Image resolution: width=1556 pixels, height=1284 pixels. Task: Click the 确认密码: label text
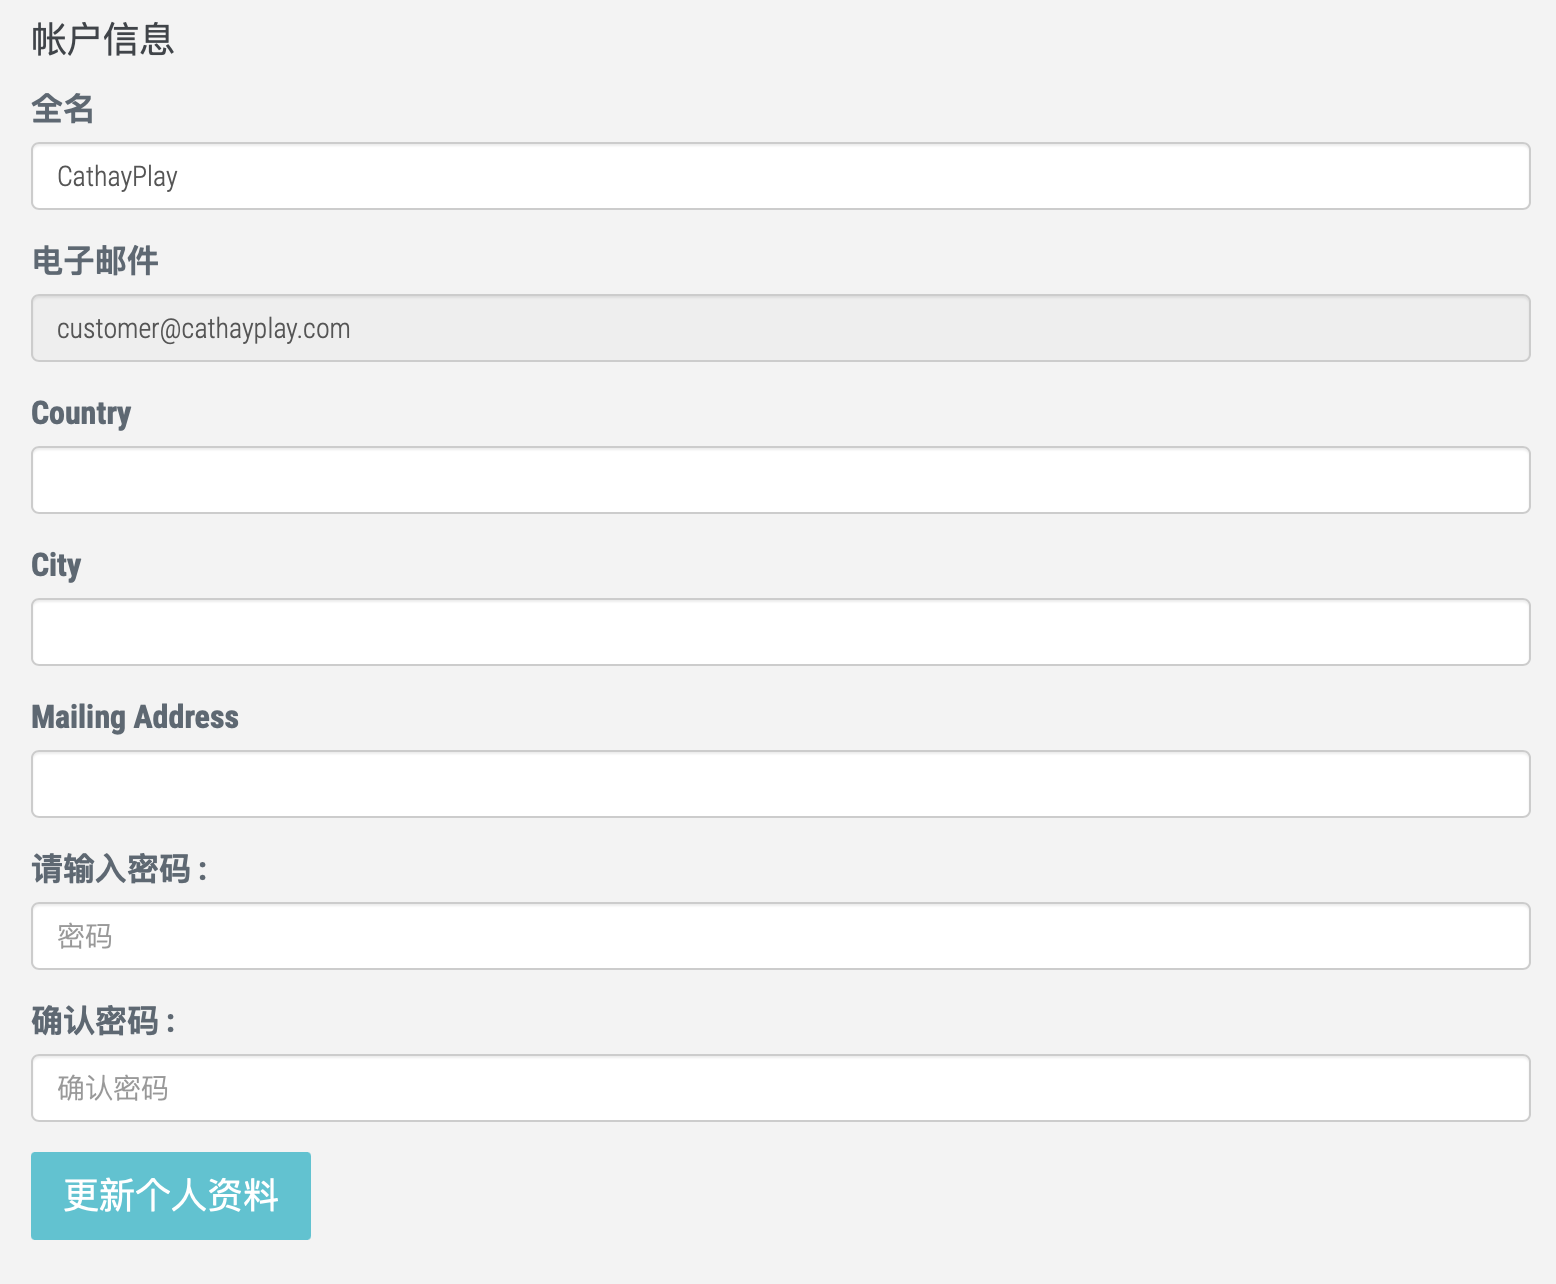103,1021
